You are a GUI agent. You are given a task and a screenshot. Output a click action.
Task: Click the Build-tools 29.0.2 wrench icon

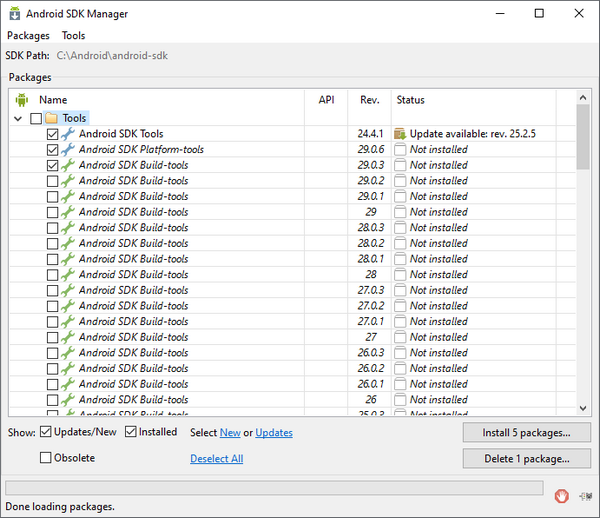point(68,181)
